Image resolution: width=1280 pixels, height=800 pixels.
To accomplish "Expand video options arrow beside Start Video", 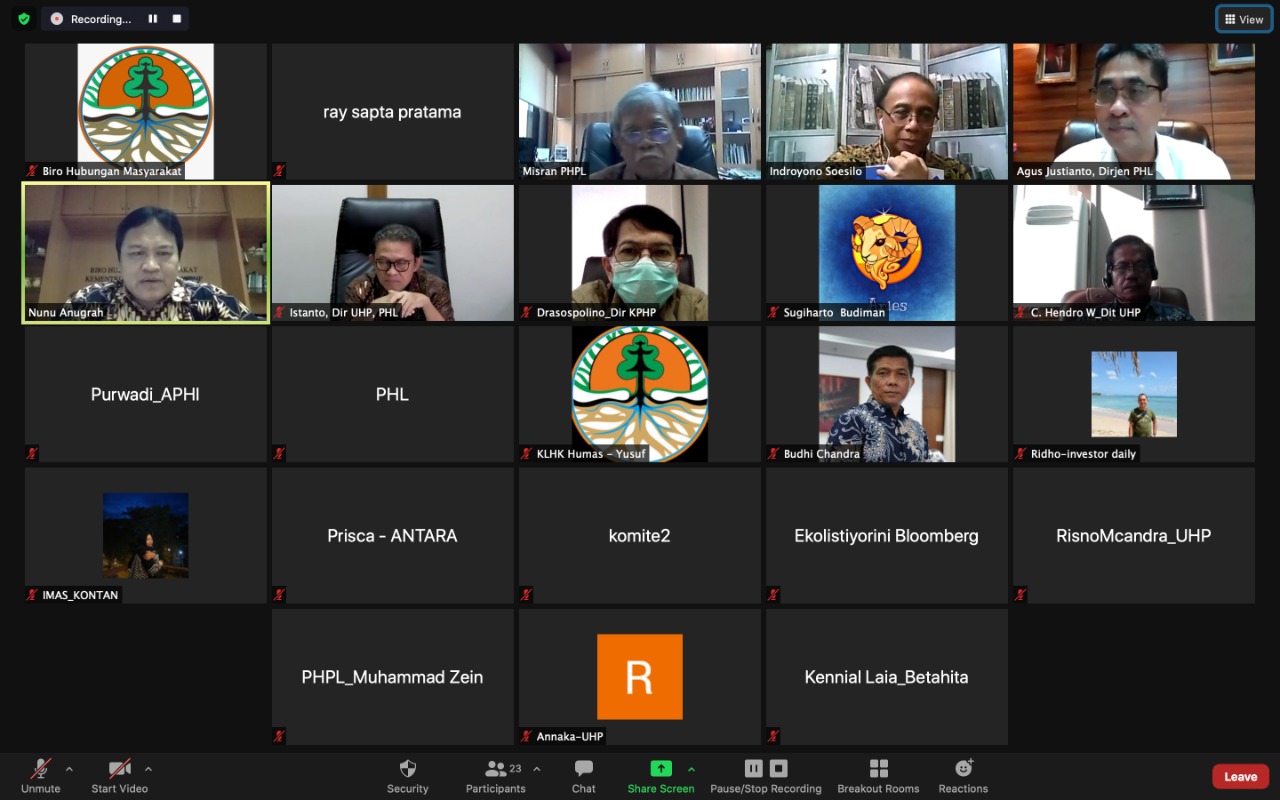I will tap(148, 769).
